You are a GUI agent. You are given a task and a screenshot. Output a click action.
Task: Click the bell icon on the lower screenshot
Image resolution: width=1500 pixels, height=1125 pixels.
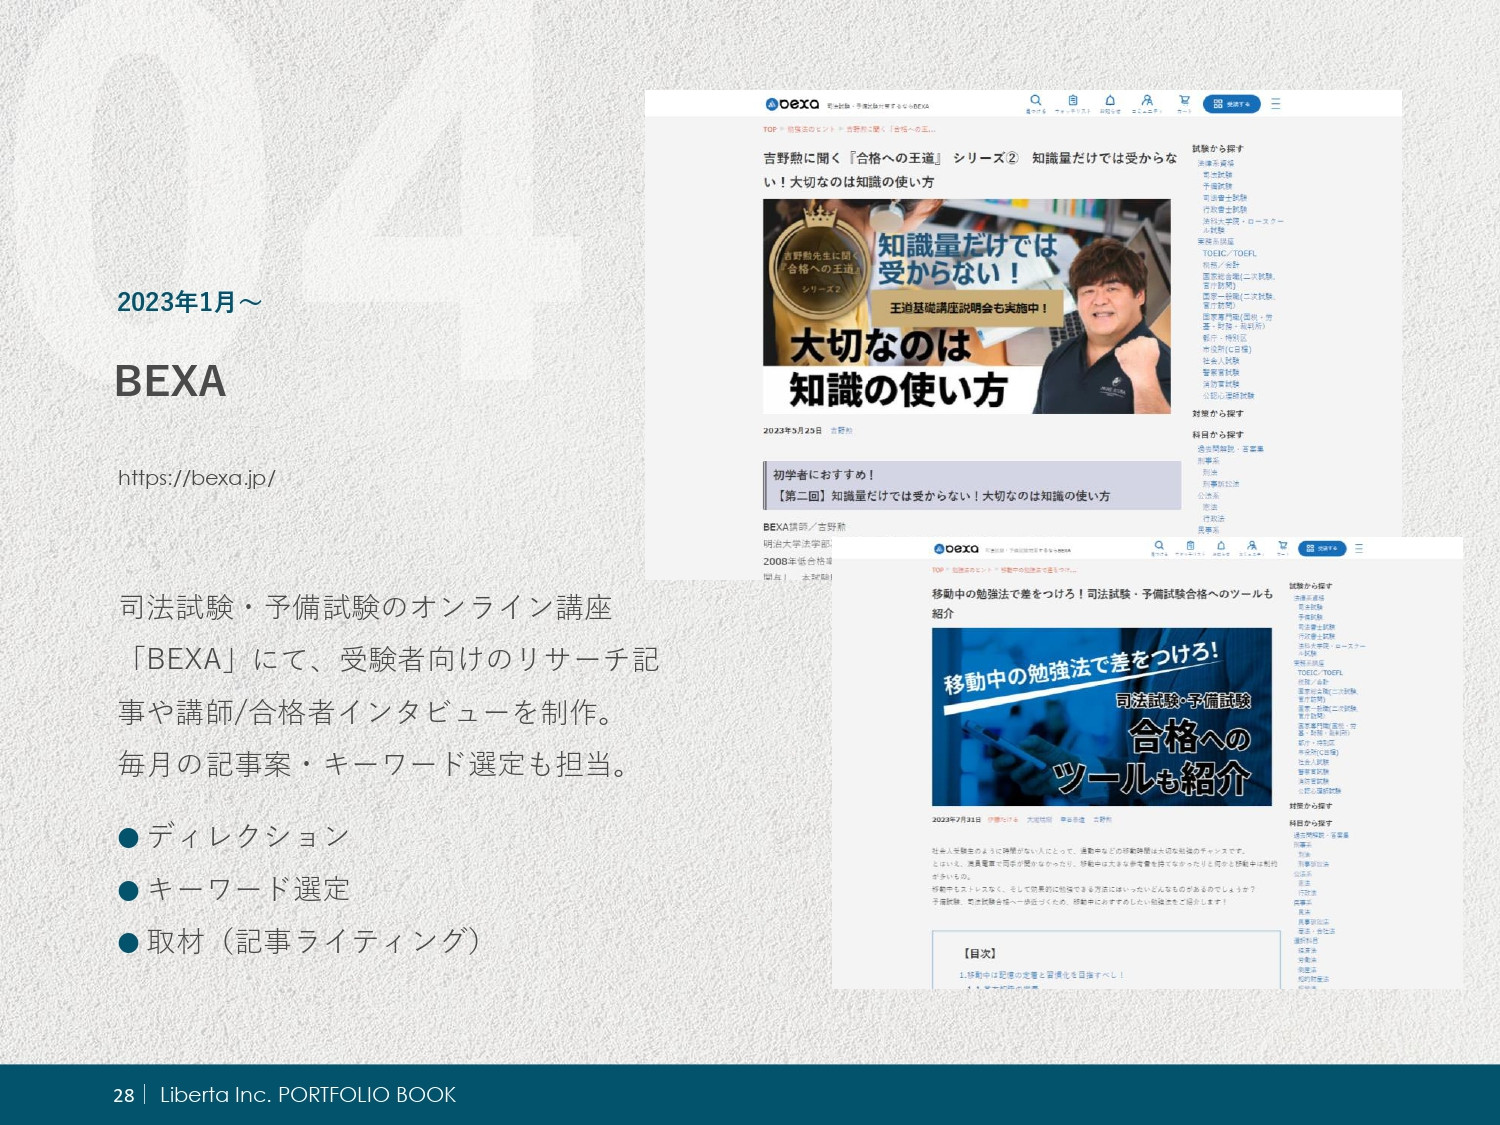[1221, 546]
